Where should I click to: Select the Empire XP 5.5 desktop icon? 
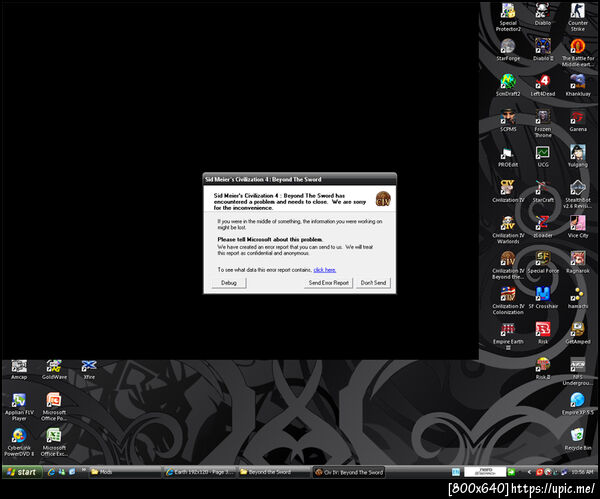577,404
